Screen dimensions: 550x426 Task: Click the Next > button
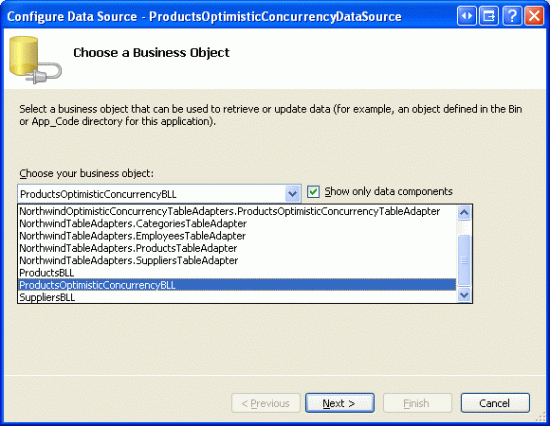340,403
